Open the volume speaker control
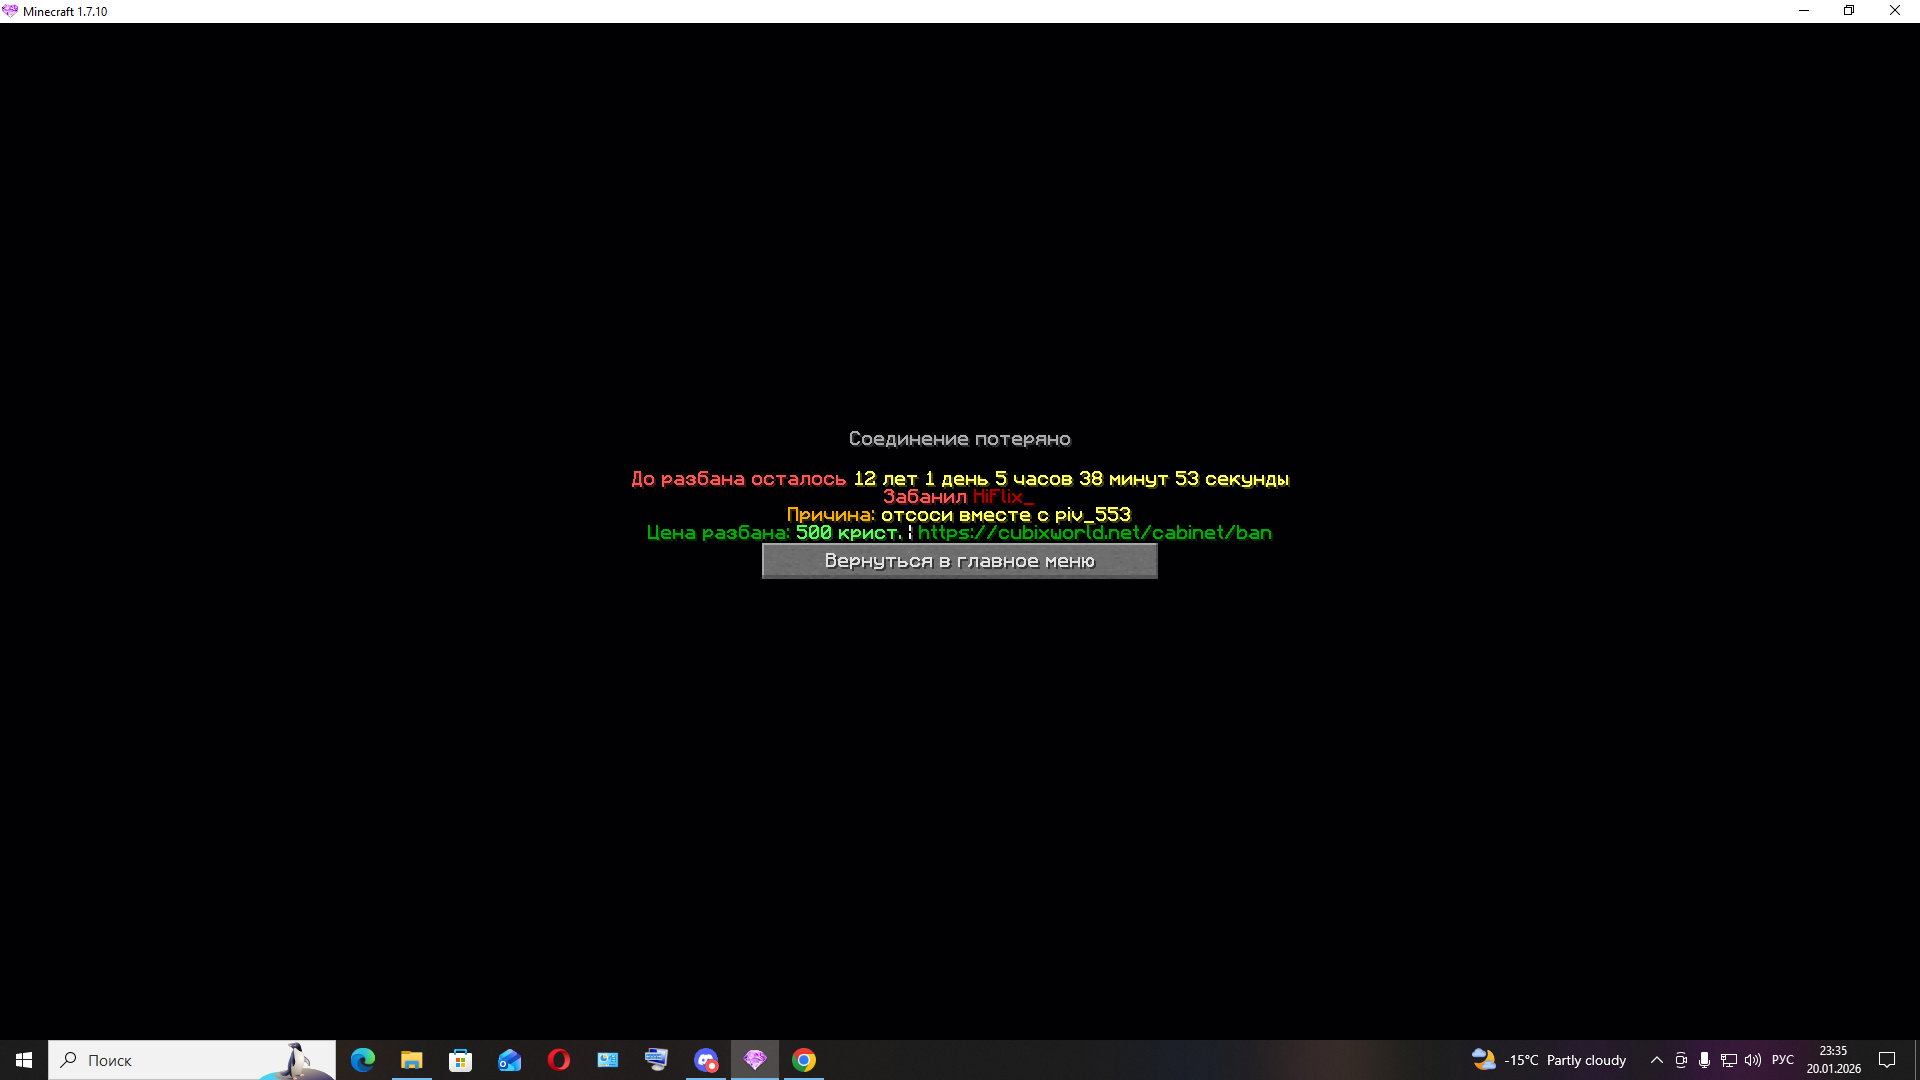Screen dimensions: 1920x1080 coord(1752,1060)
